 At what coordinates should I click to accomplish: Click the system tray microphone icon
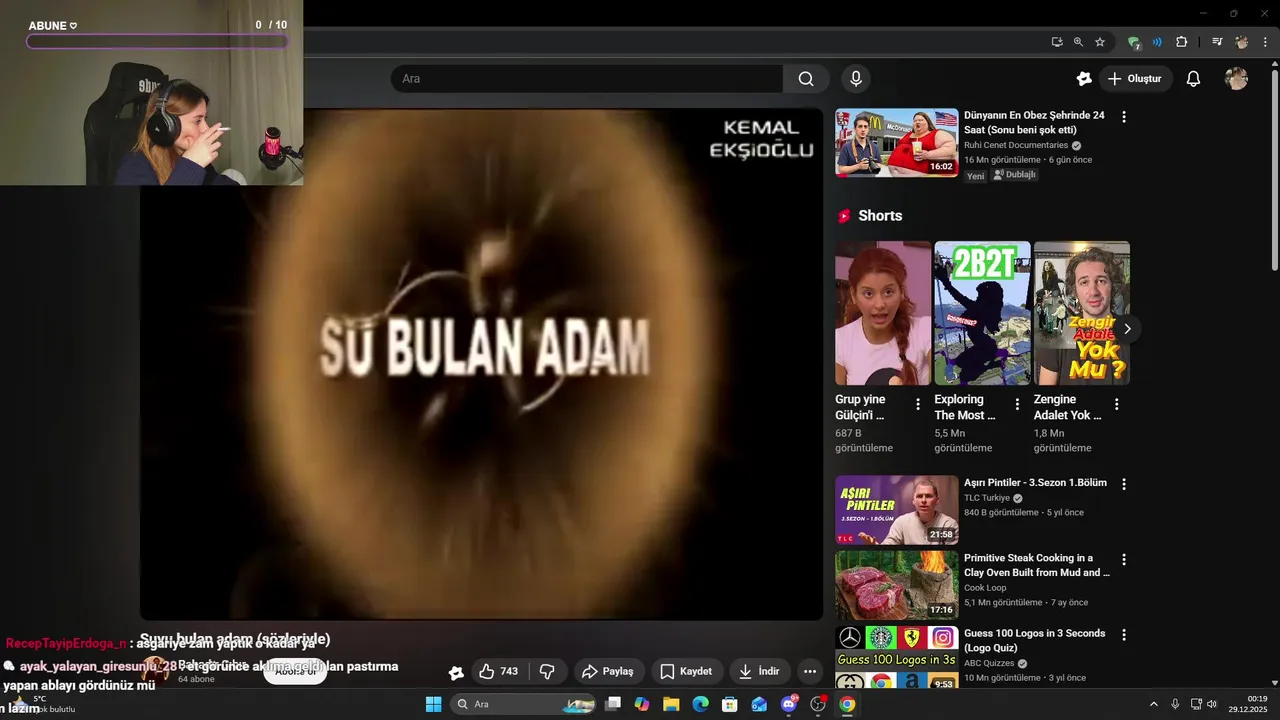click(x=1175, y=704)
